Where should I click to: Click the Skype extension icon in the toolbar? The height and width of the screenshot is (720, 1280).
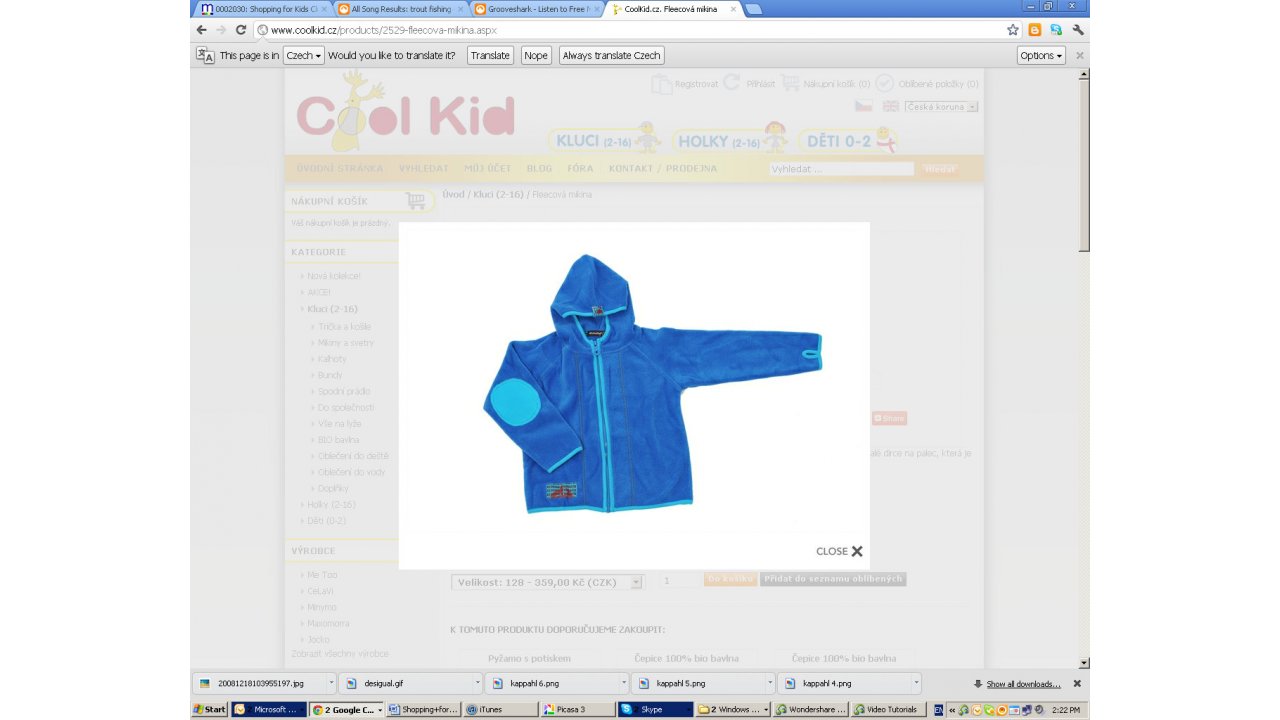(x=1056, y=30)
